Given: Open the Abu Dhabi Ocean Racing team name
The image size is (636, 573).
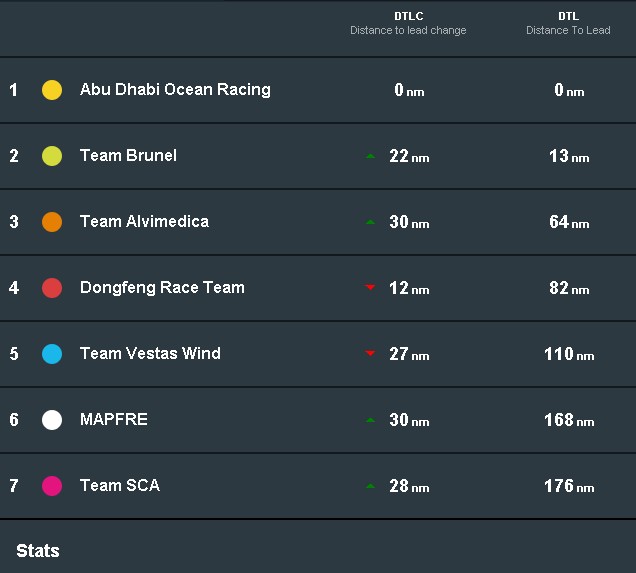Looking at the screenshot, I should pos(175,90).
